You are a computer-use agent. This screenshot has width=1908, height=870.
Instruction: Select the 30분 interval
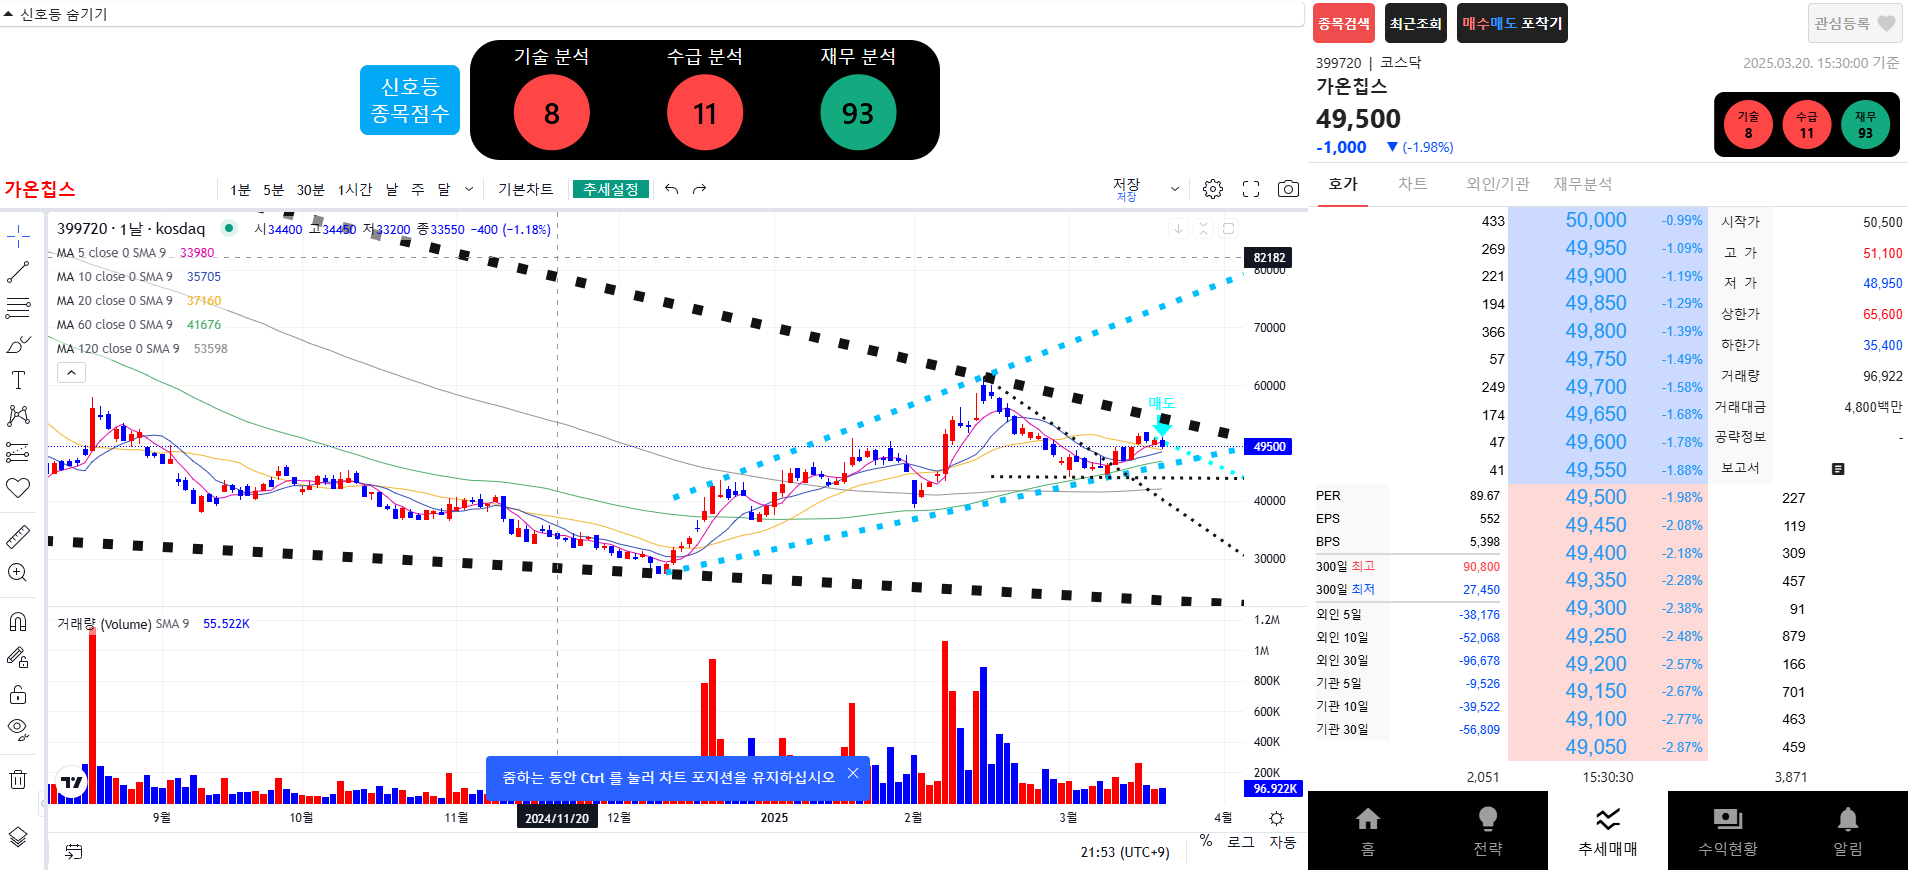(x=311, y=189)
